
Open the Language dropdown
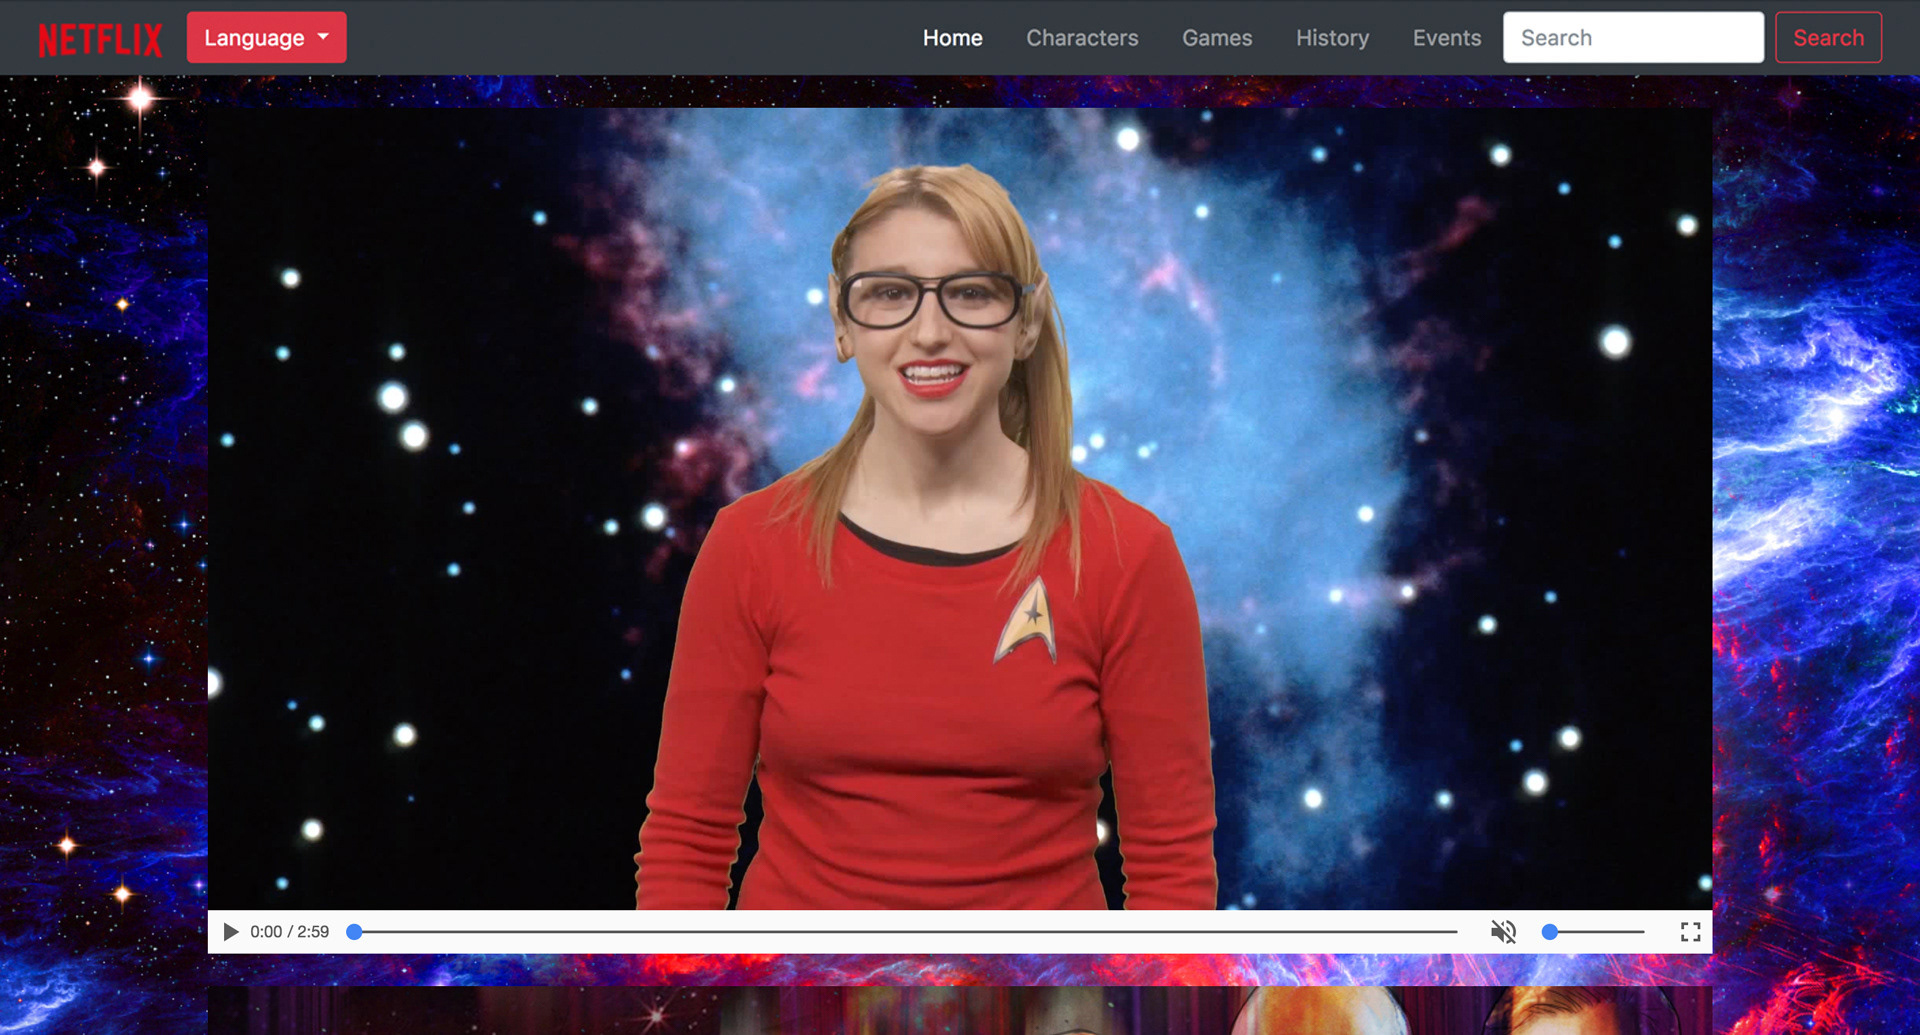266,38
